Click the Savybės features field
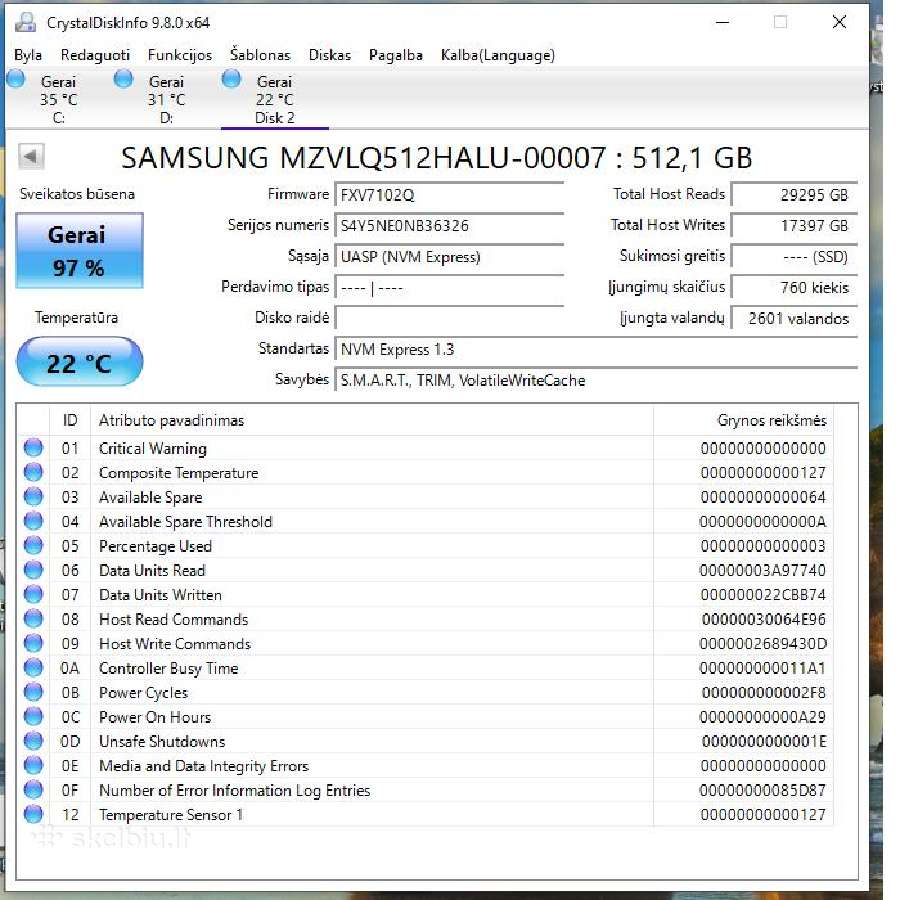This screenshot has height=900, width=900. click(596, 380)
